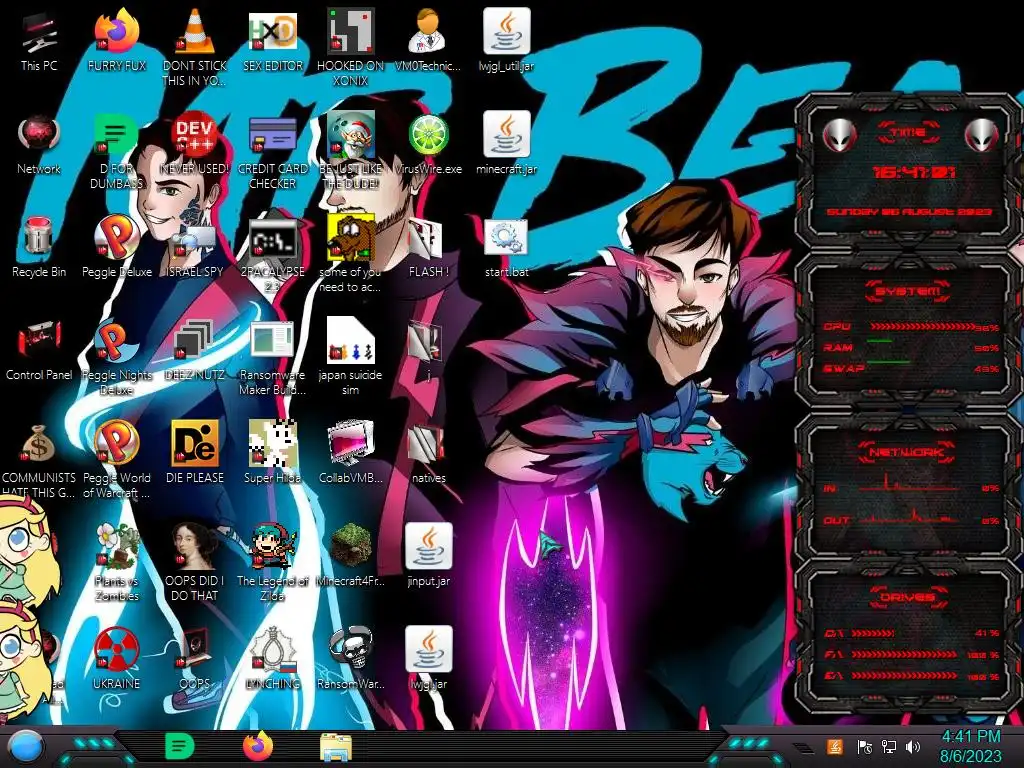This screenshot has width=1024, height=768.
Task: Click the right alien head gadget icon
Action: (x=982, y=135)
